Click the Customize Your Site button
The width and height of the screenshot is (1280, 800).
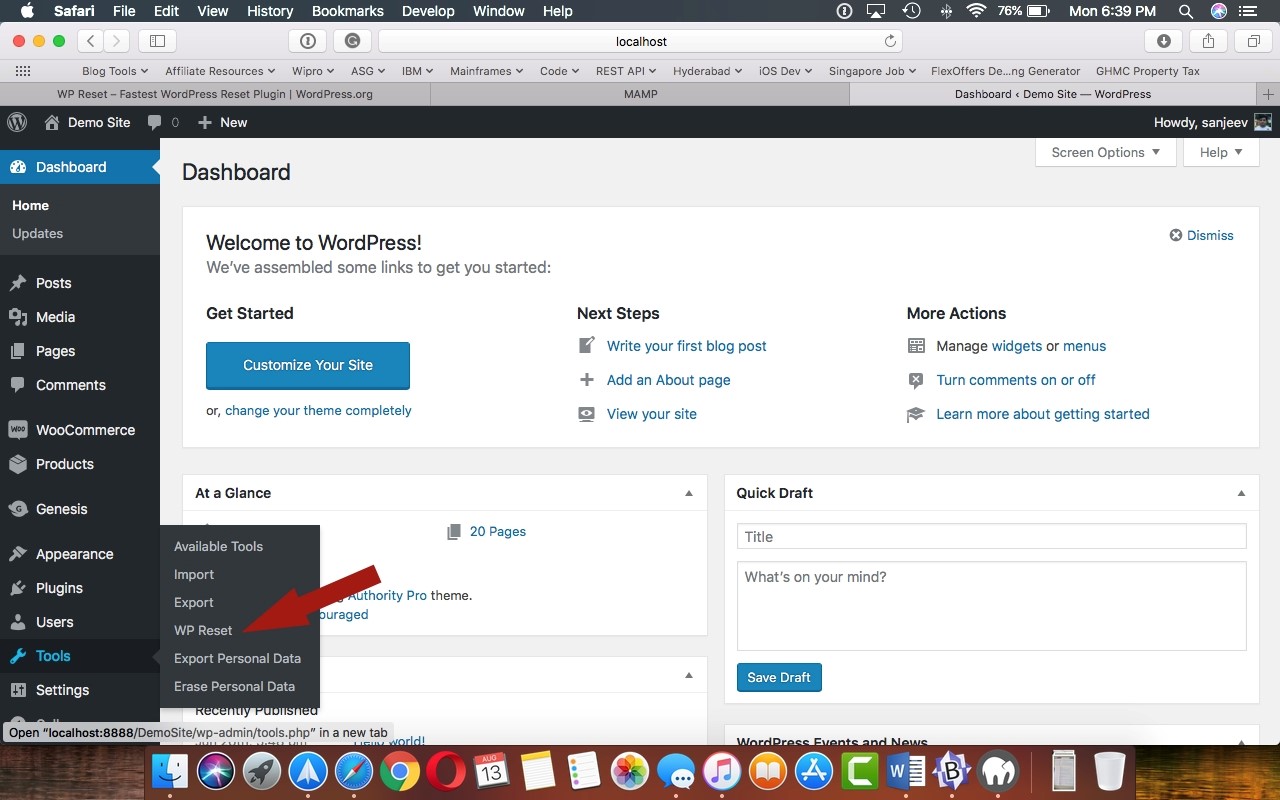[x=307, y=365]
